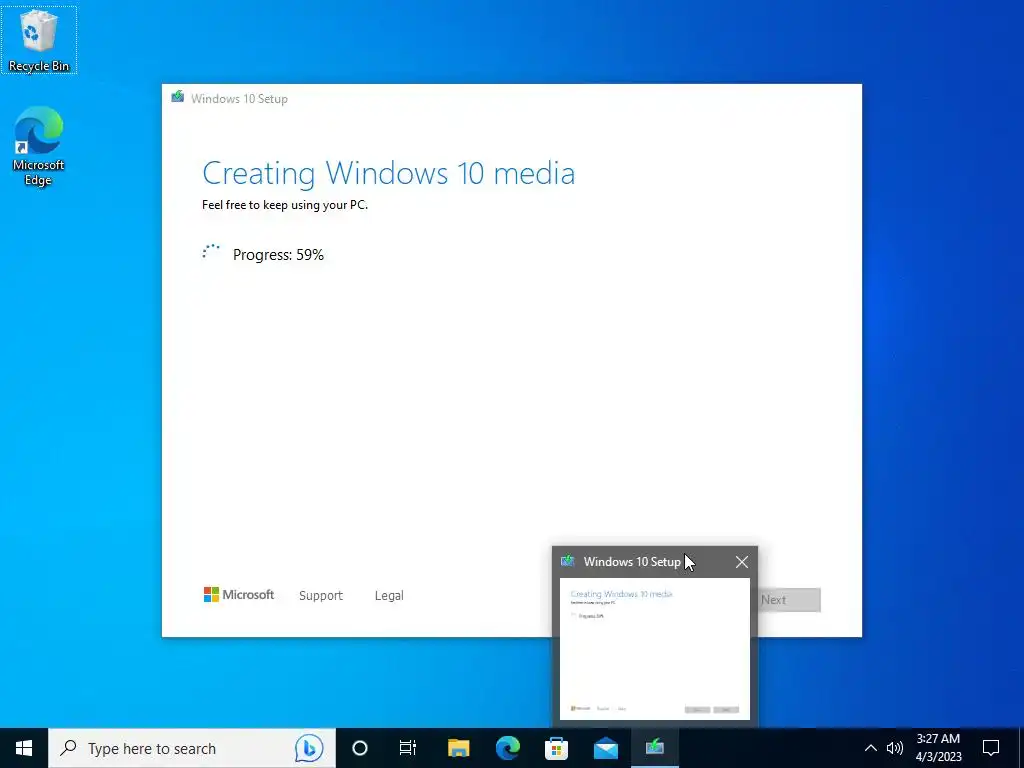Open Task View on the taskbar
This screenshot has width=1024, height=768.
[408, 748]
